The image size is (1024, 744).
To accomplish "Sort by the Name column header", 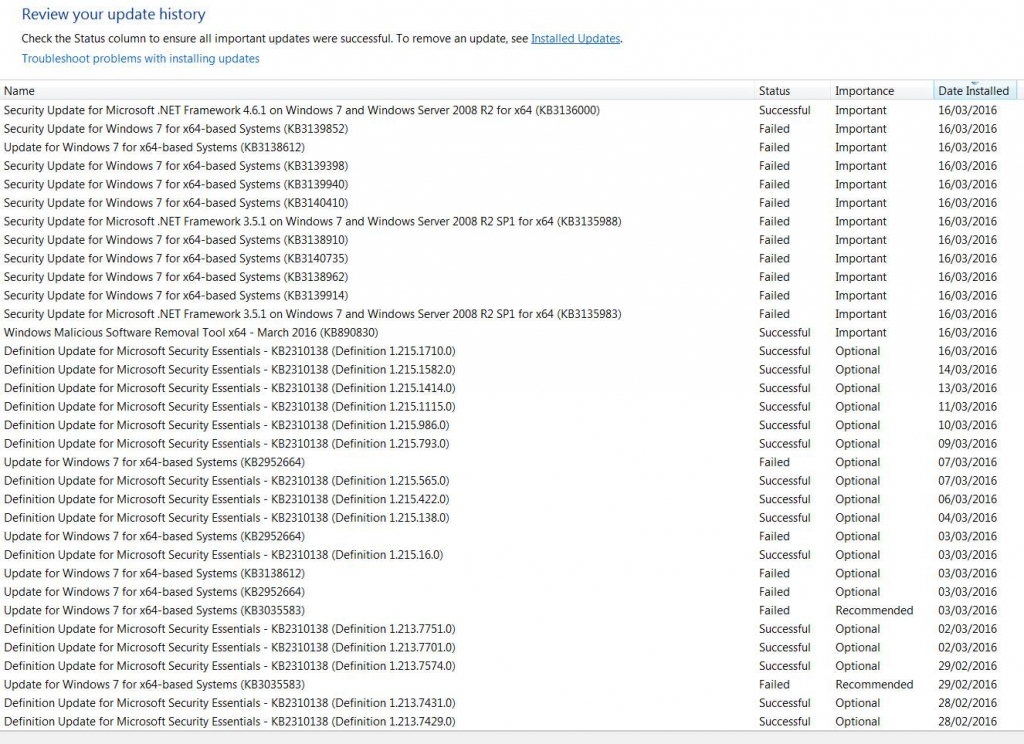I will (20, 91).
